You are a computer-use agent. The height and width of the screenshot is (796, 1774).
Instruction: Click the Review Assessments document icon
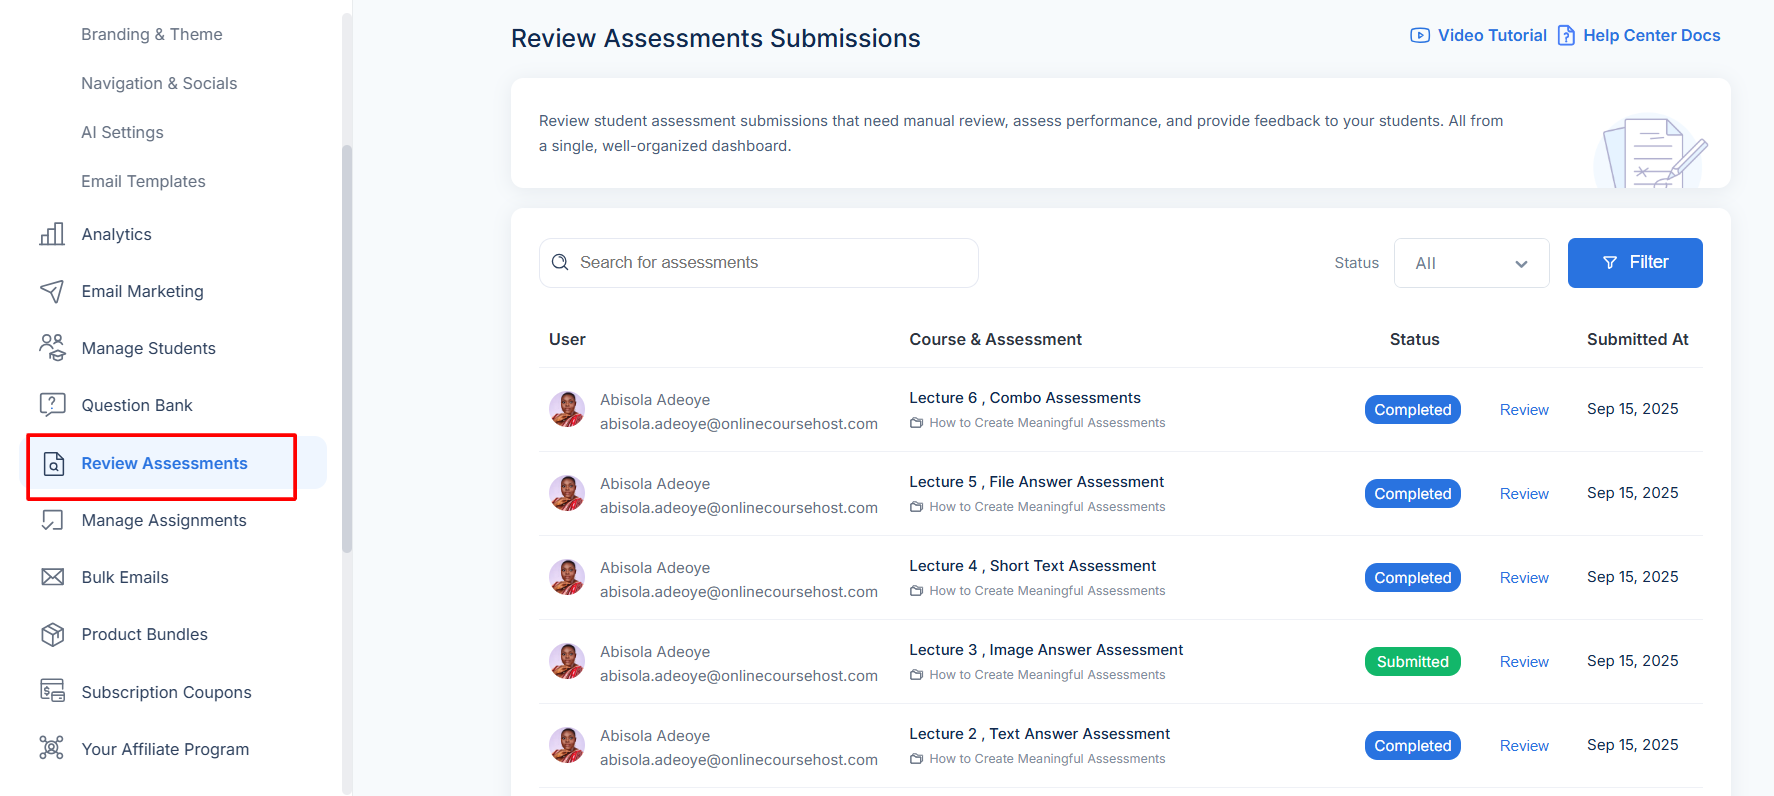[54, 463]
